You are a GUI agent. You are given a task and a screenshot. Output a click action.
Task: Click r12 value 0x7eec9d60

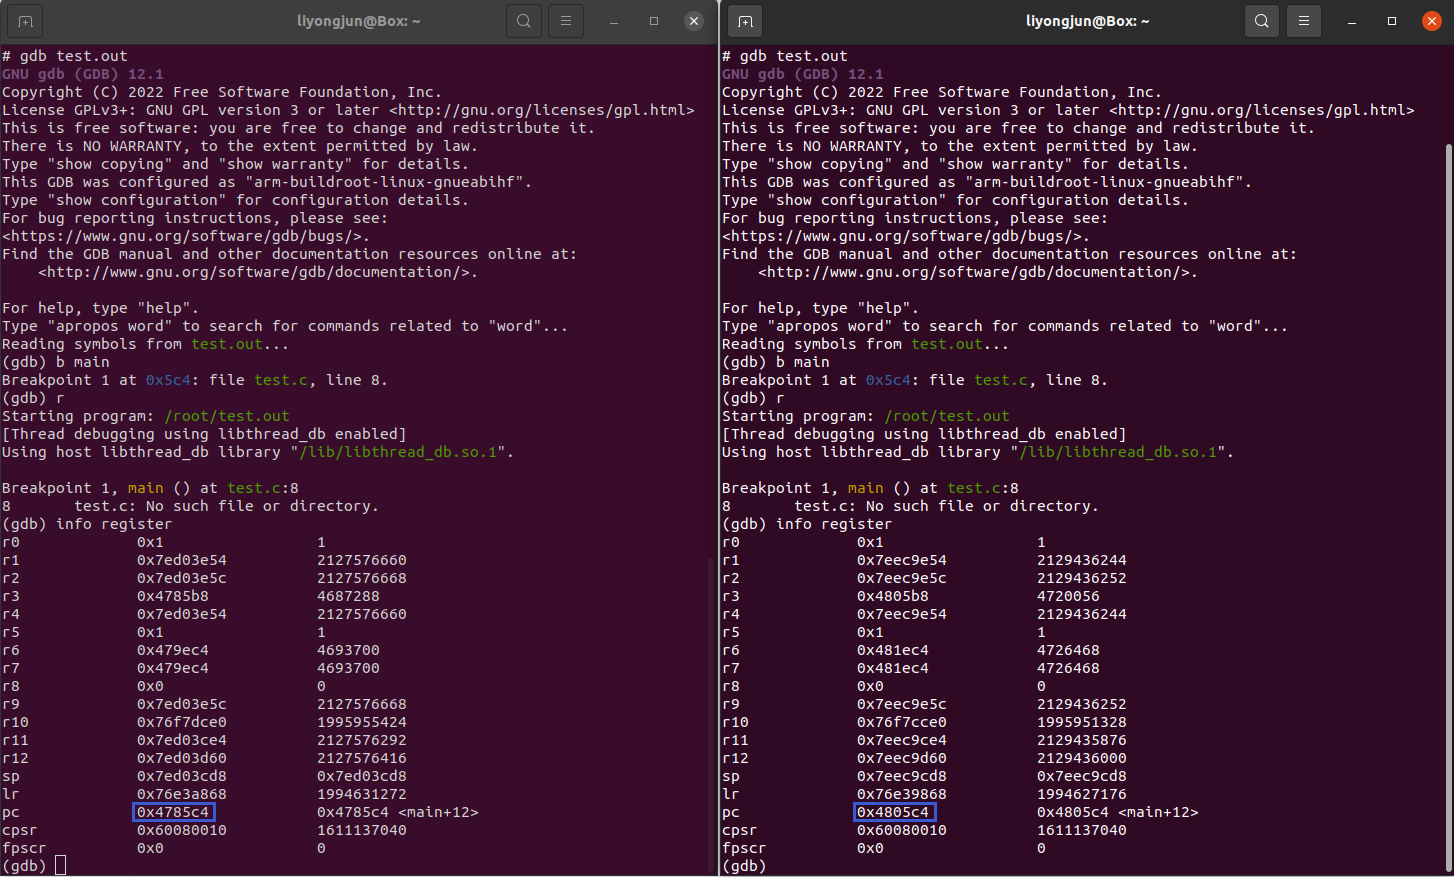pyautogui.click(x=902, y=758)
